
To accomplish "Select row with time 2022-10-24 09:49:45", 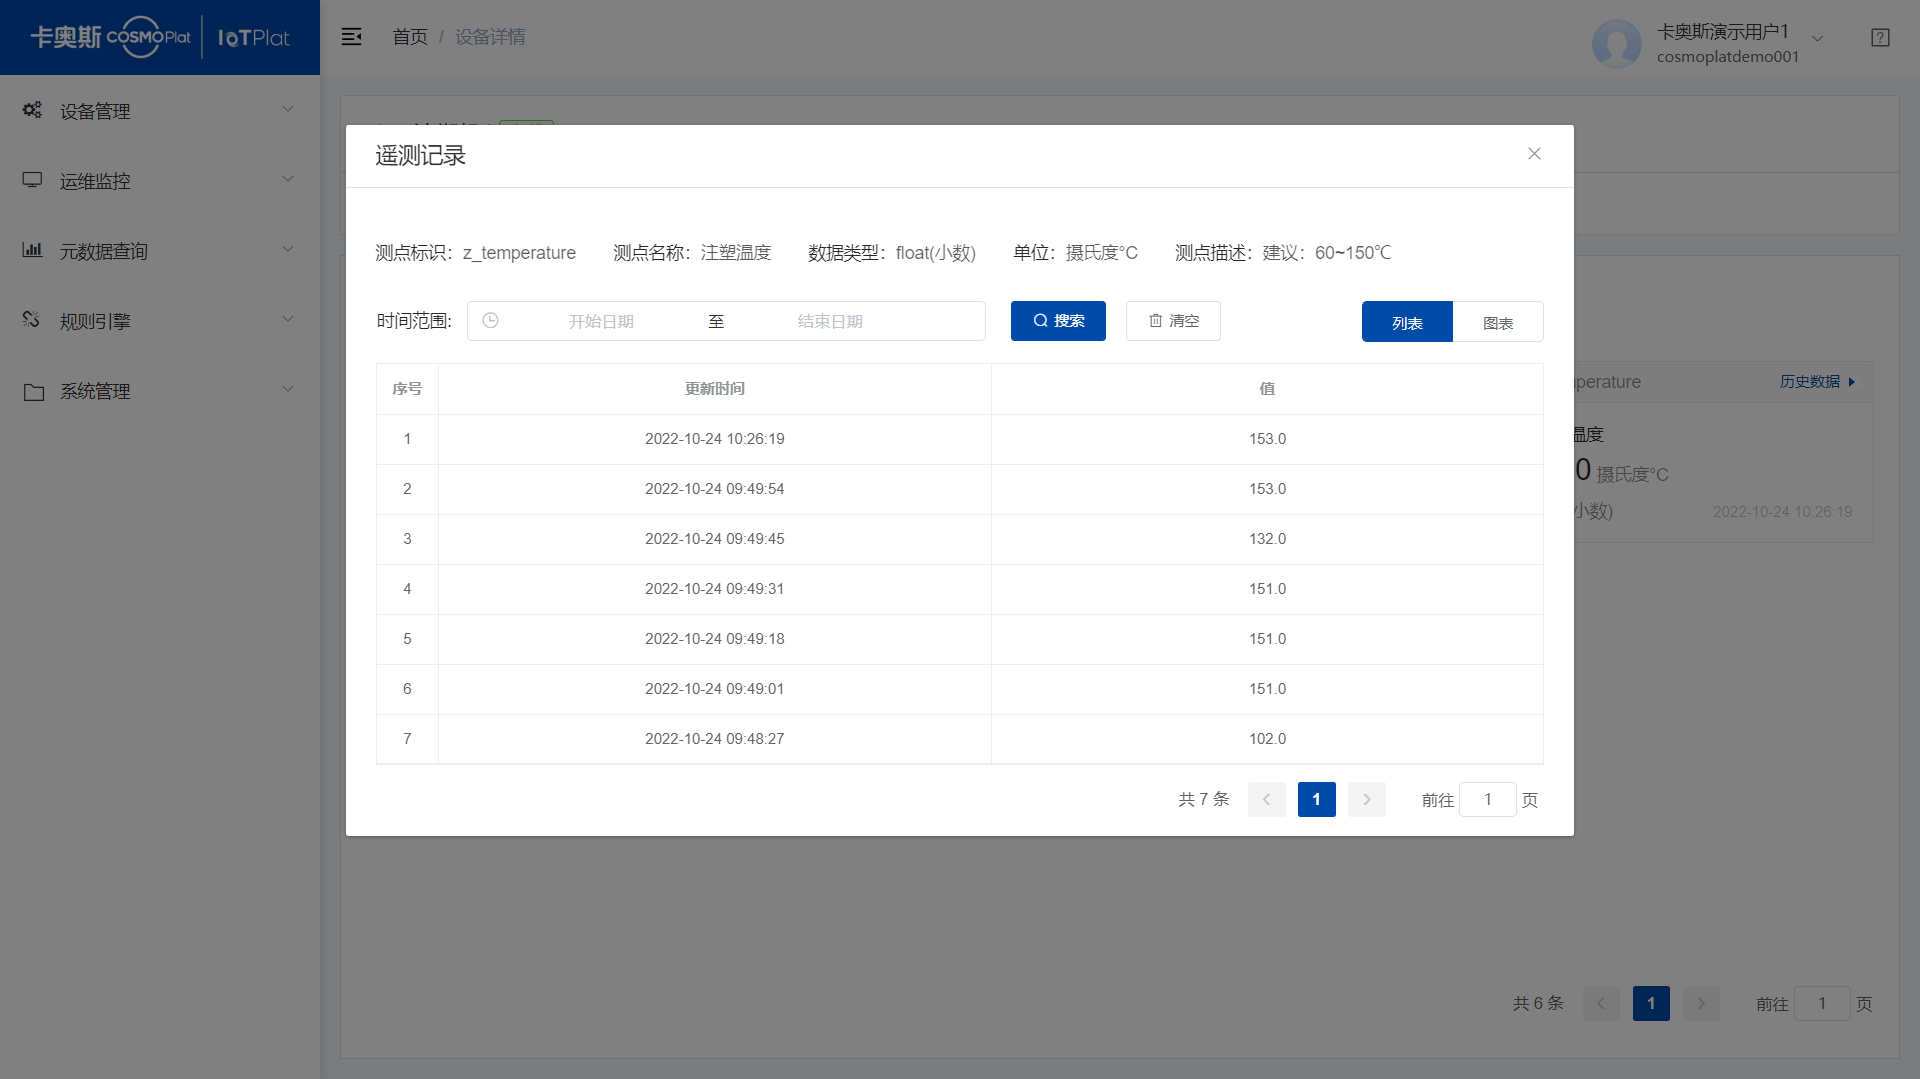I will (960, 539).
